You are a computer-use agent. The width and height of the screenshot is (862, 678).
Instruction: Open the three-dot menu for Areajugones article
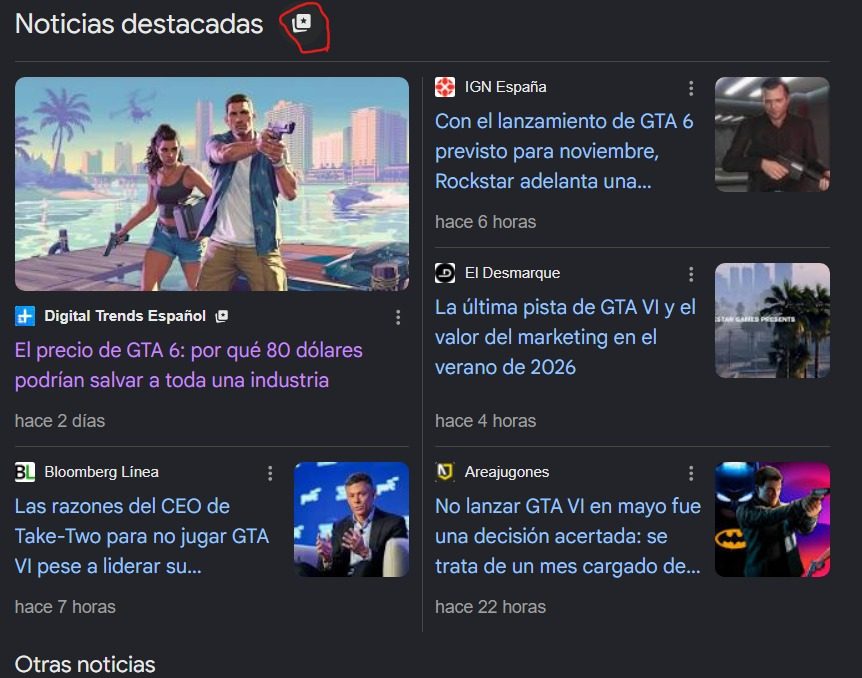(690, 473)
